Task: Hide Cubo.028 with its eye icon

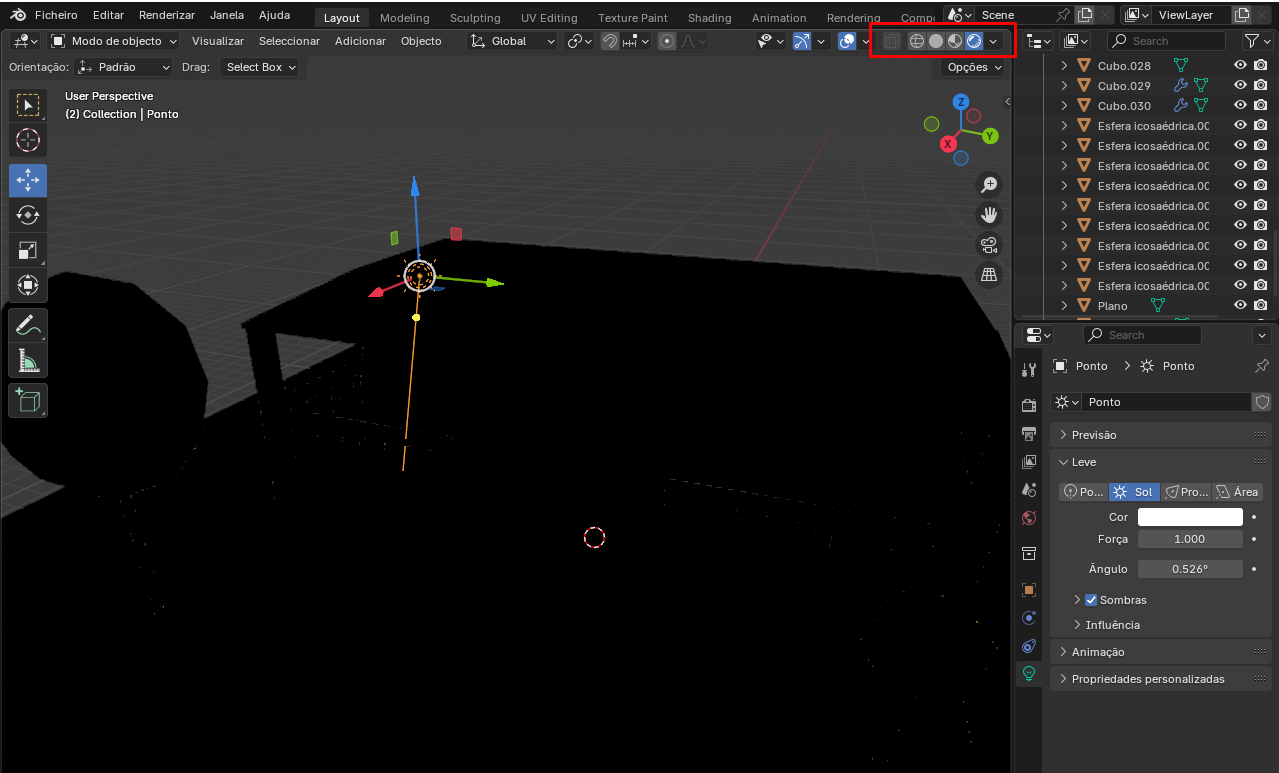Action: tap(1240, 65)
